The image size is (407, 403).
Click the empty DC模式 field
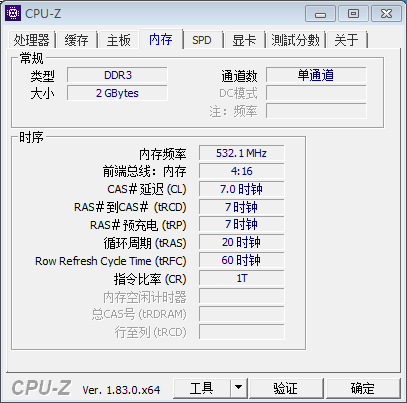[316, 93]
